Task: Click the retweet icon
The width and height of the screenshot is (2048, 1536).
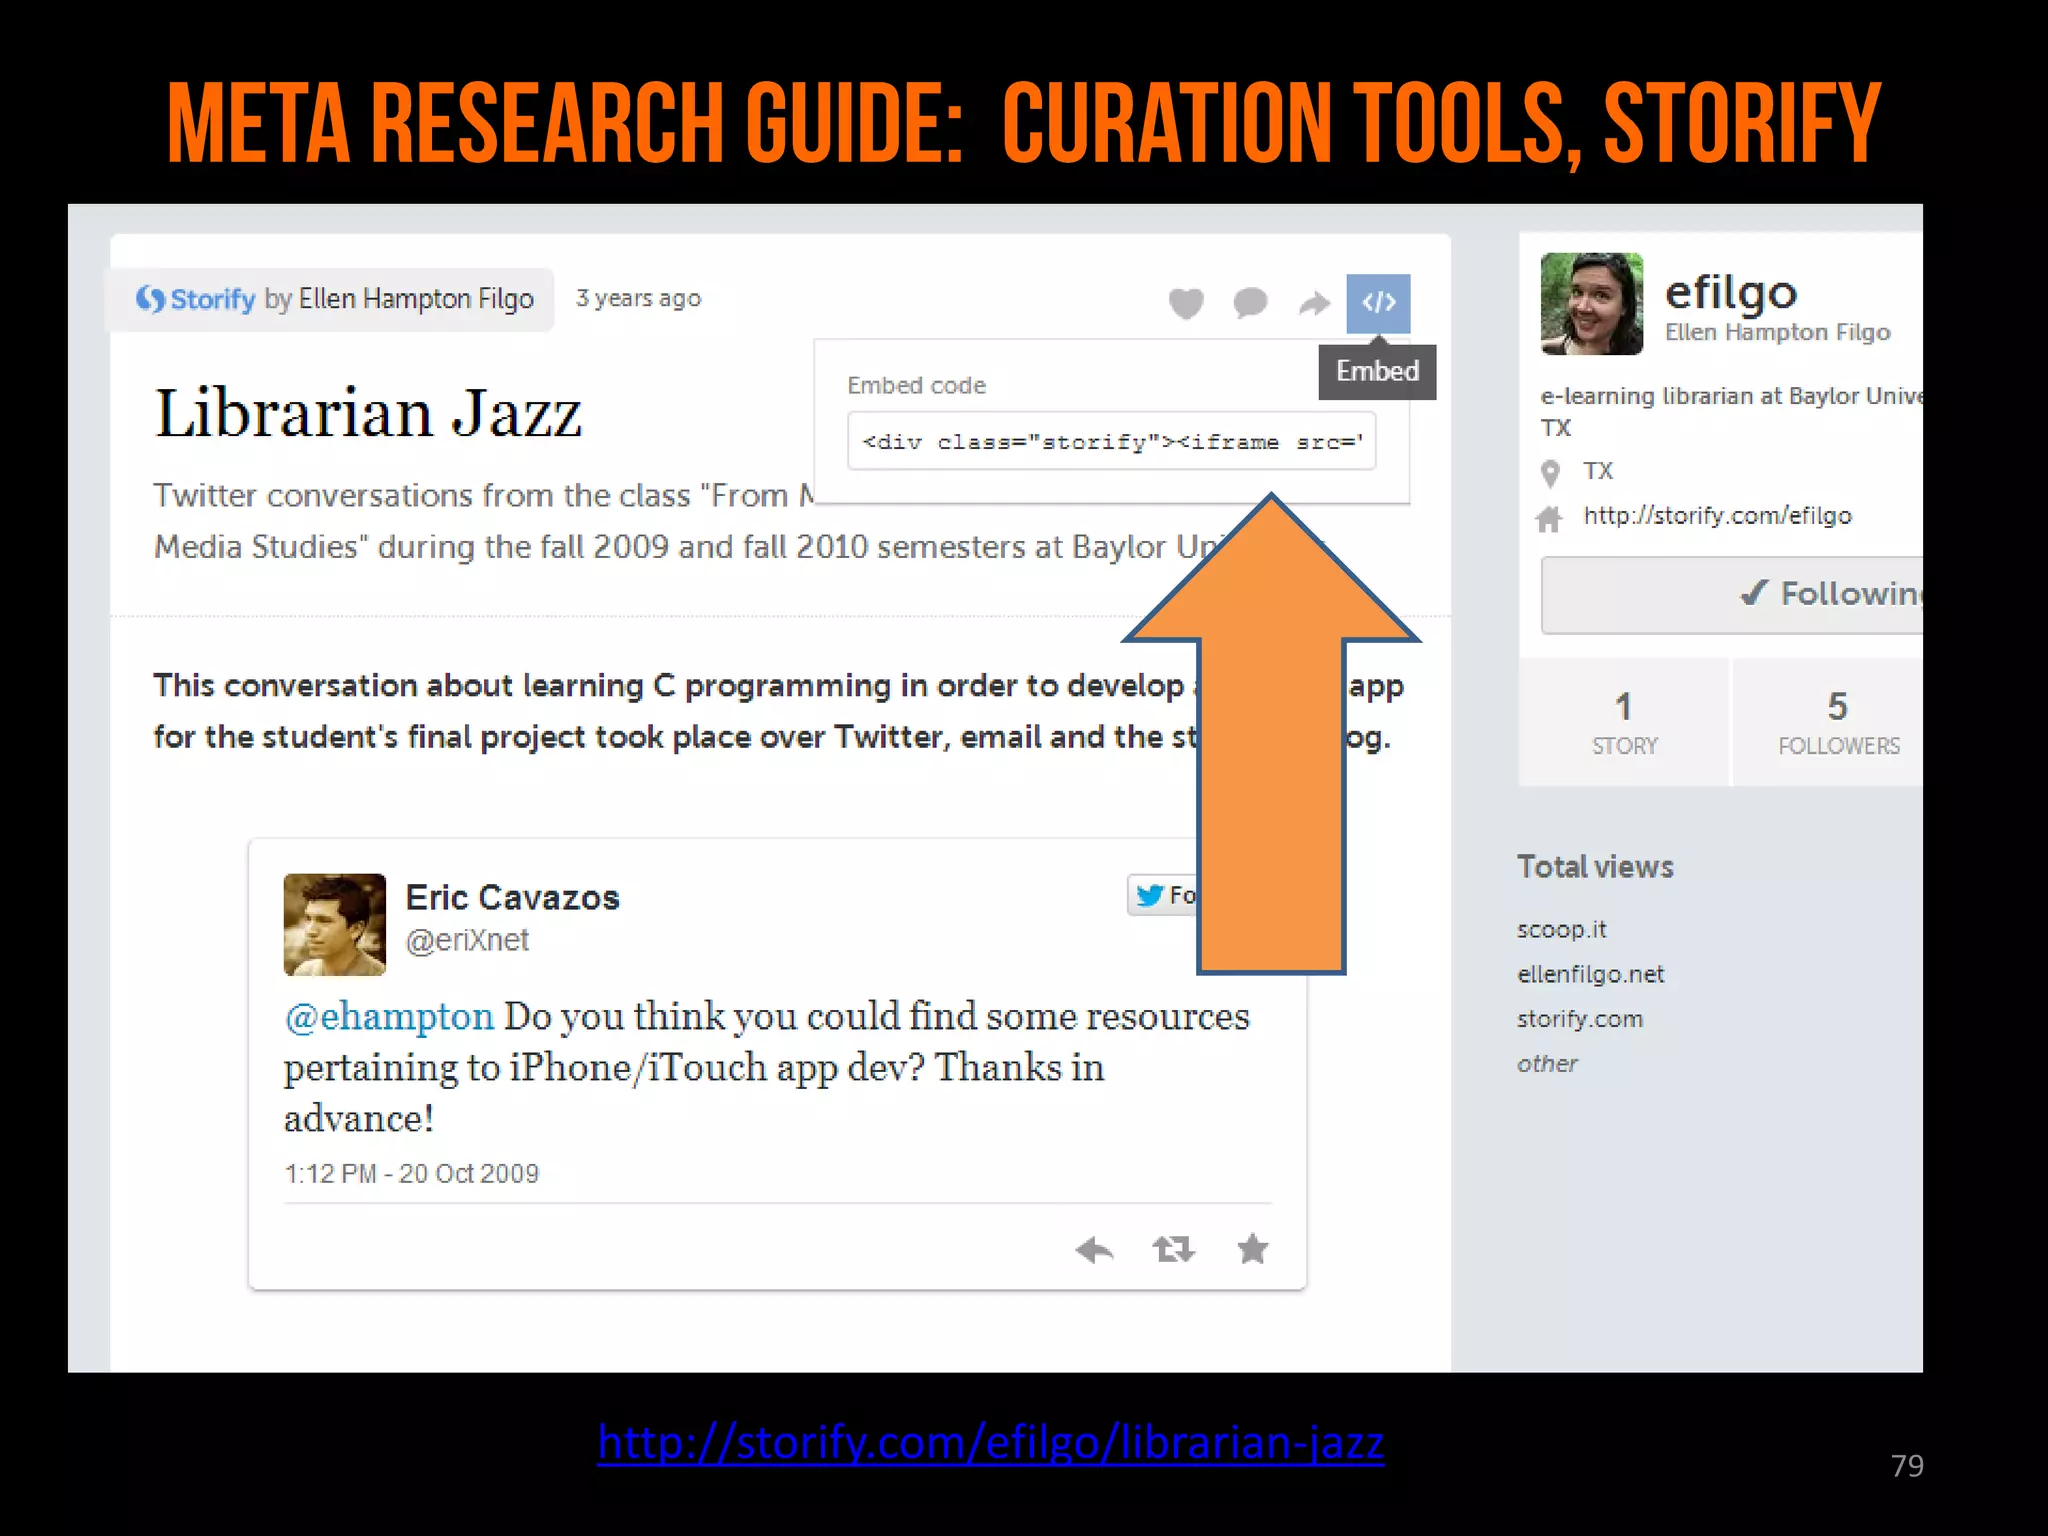Action: point(1173,1249)
